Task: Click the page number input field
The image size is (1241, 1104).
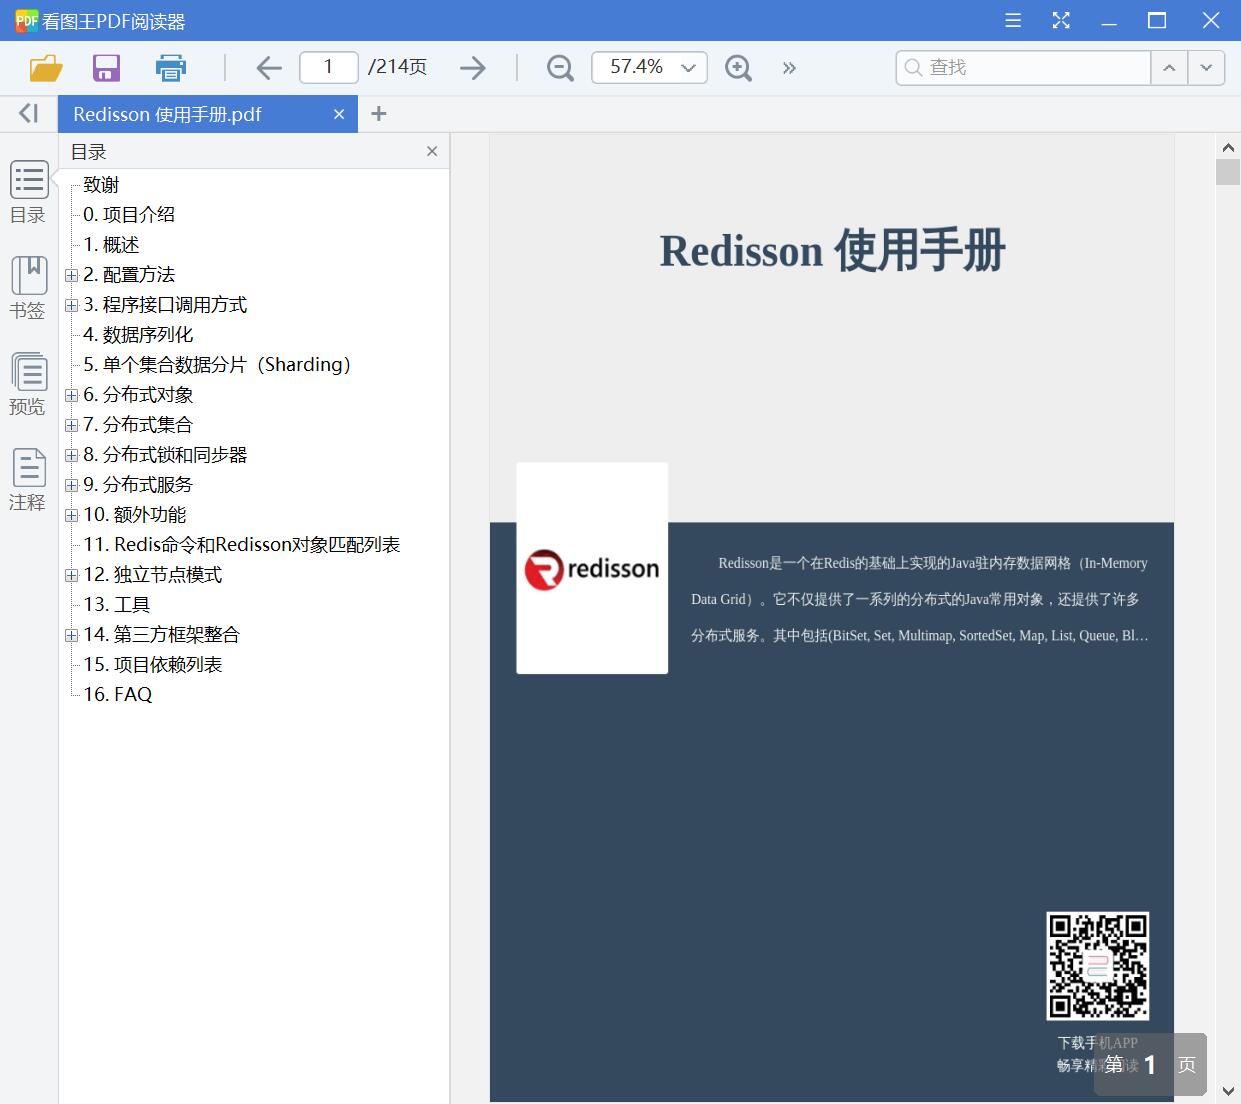Action: (329, 67)
